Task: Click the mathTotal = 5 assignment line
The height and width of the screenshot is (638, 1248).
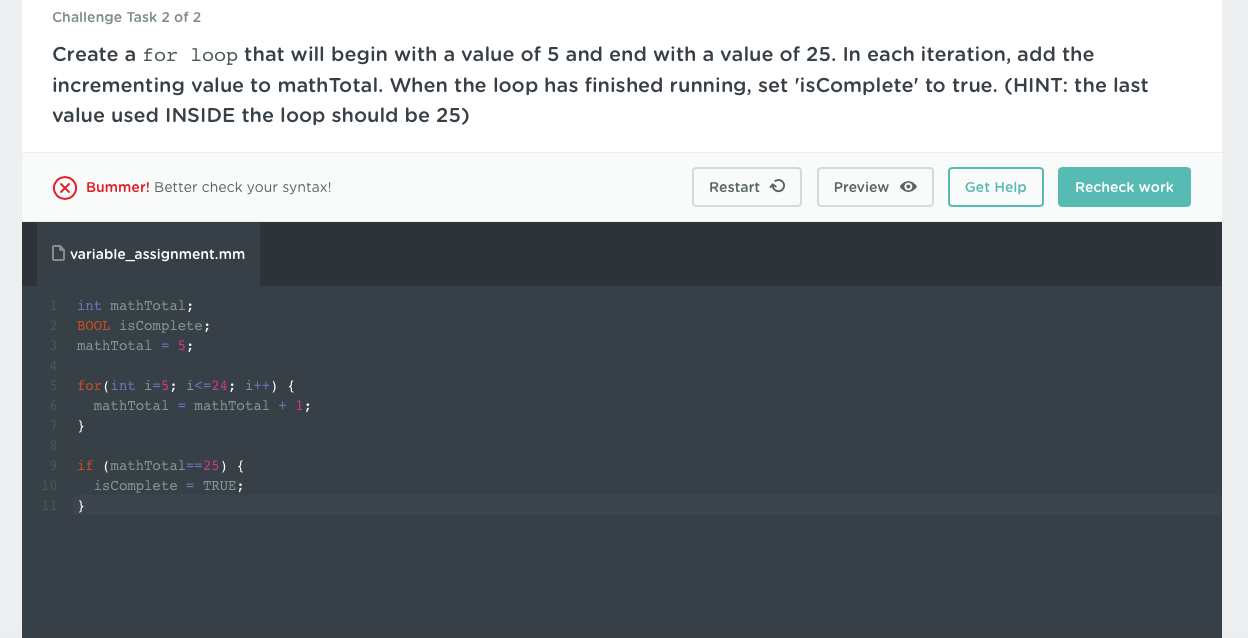Action: click(135, 346)
